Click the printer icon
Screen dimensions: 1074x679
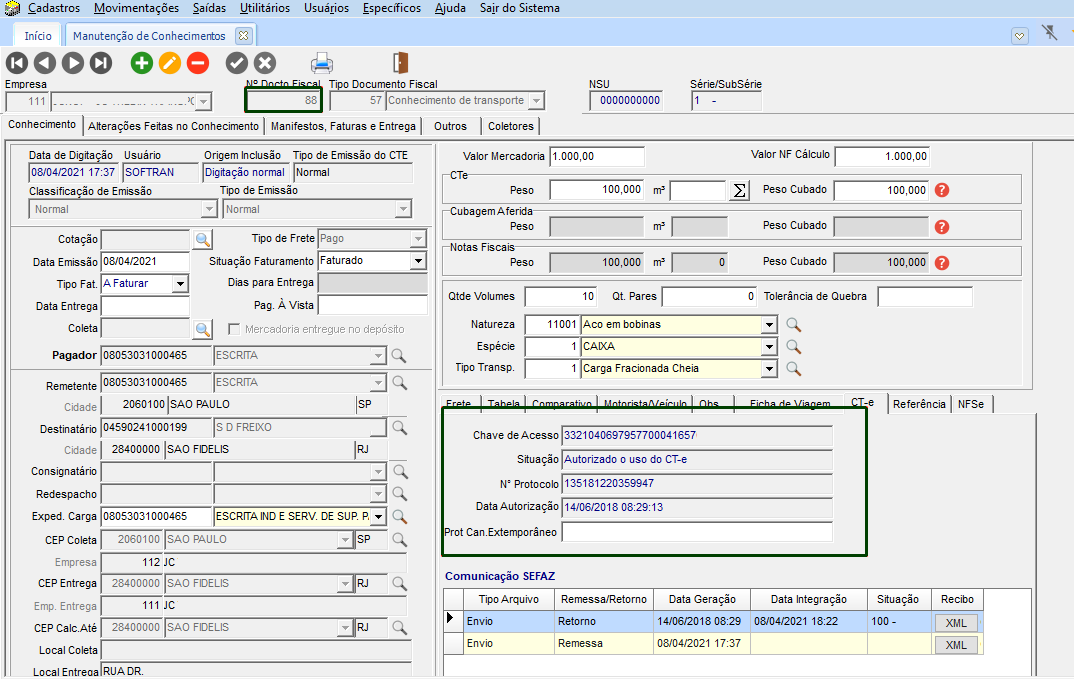click(322, 63)
